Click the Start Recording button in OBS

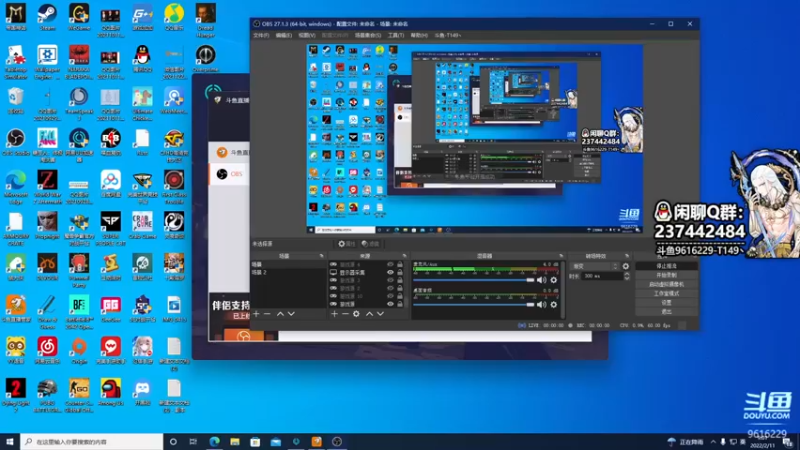tap(666, 275)
